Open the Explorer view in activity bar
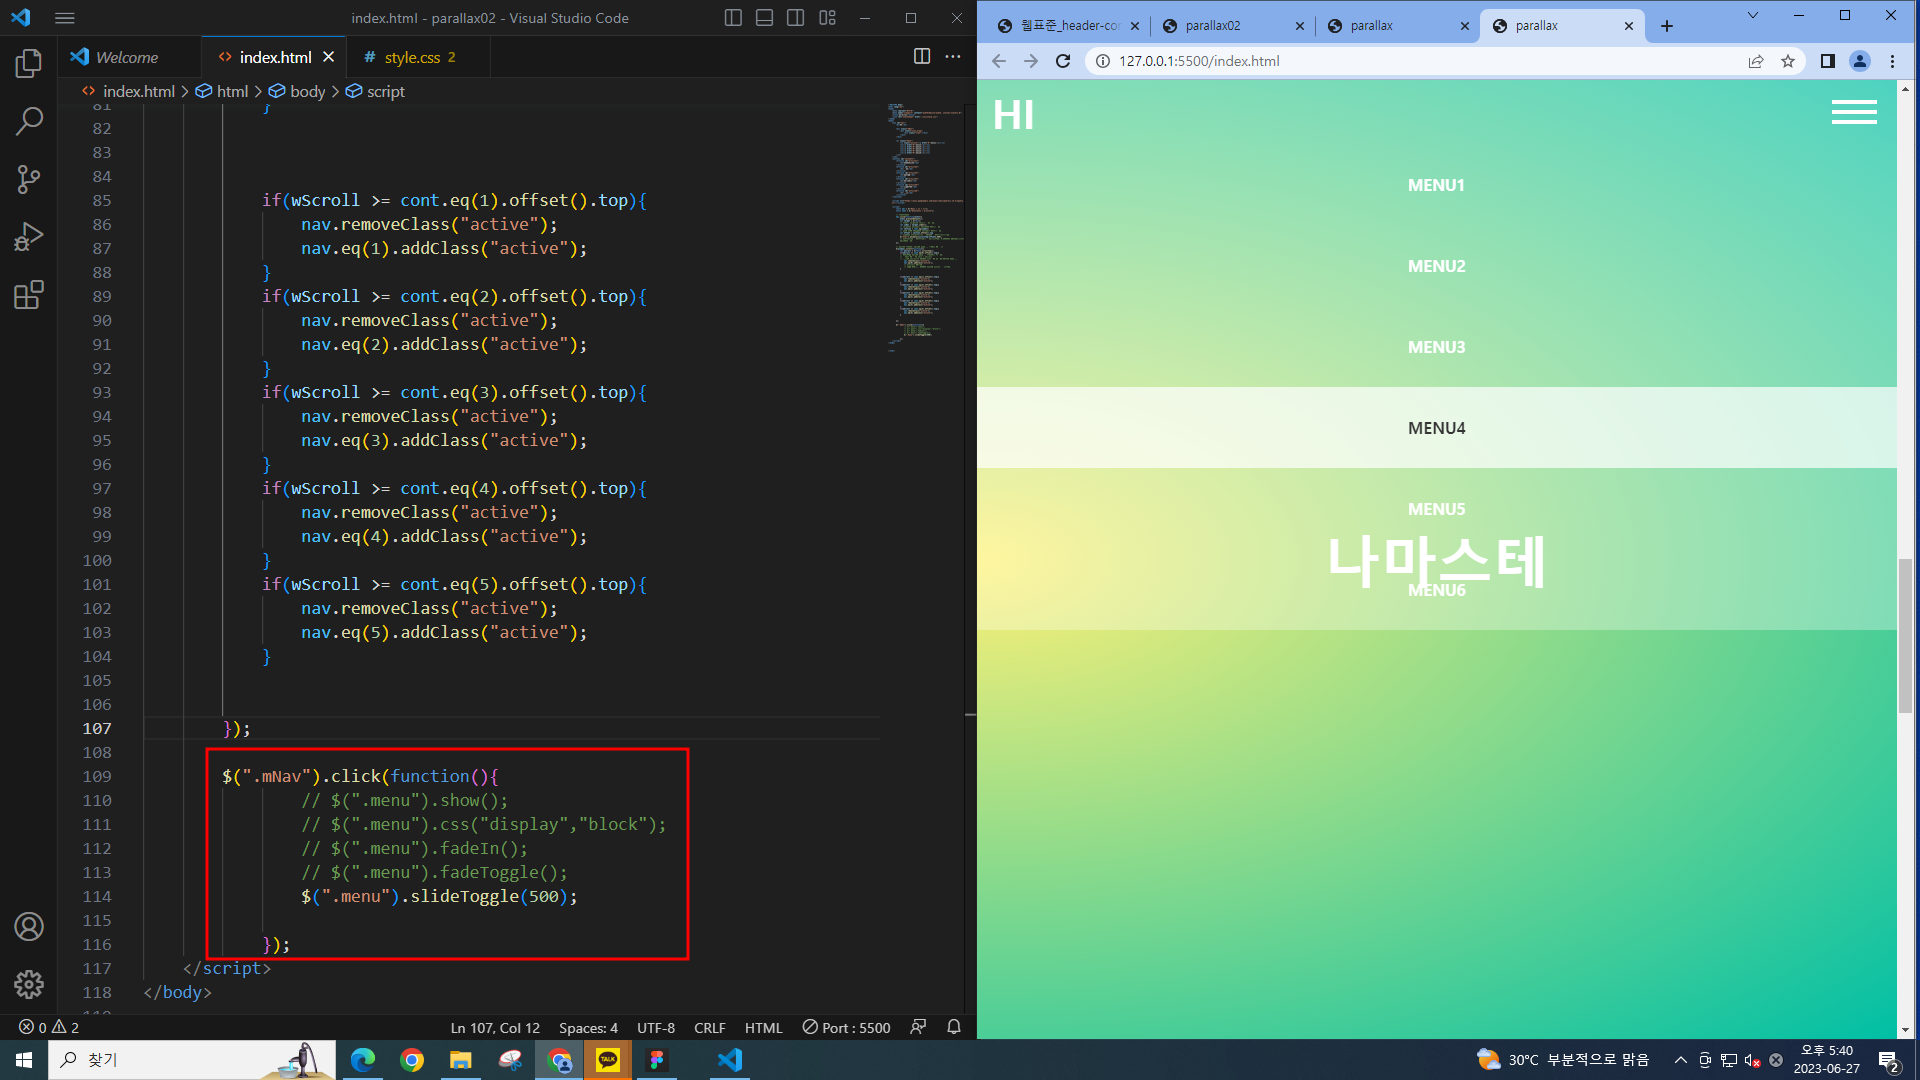This screenshot has width=1920, height=1080. [x=29, y=64]
